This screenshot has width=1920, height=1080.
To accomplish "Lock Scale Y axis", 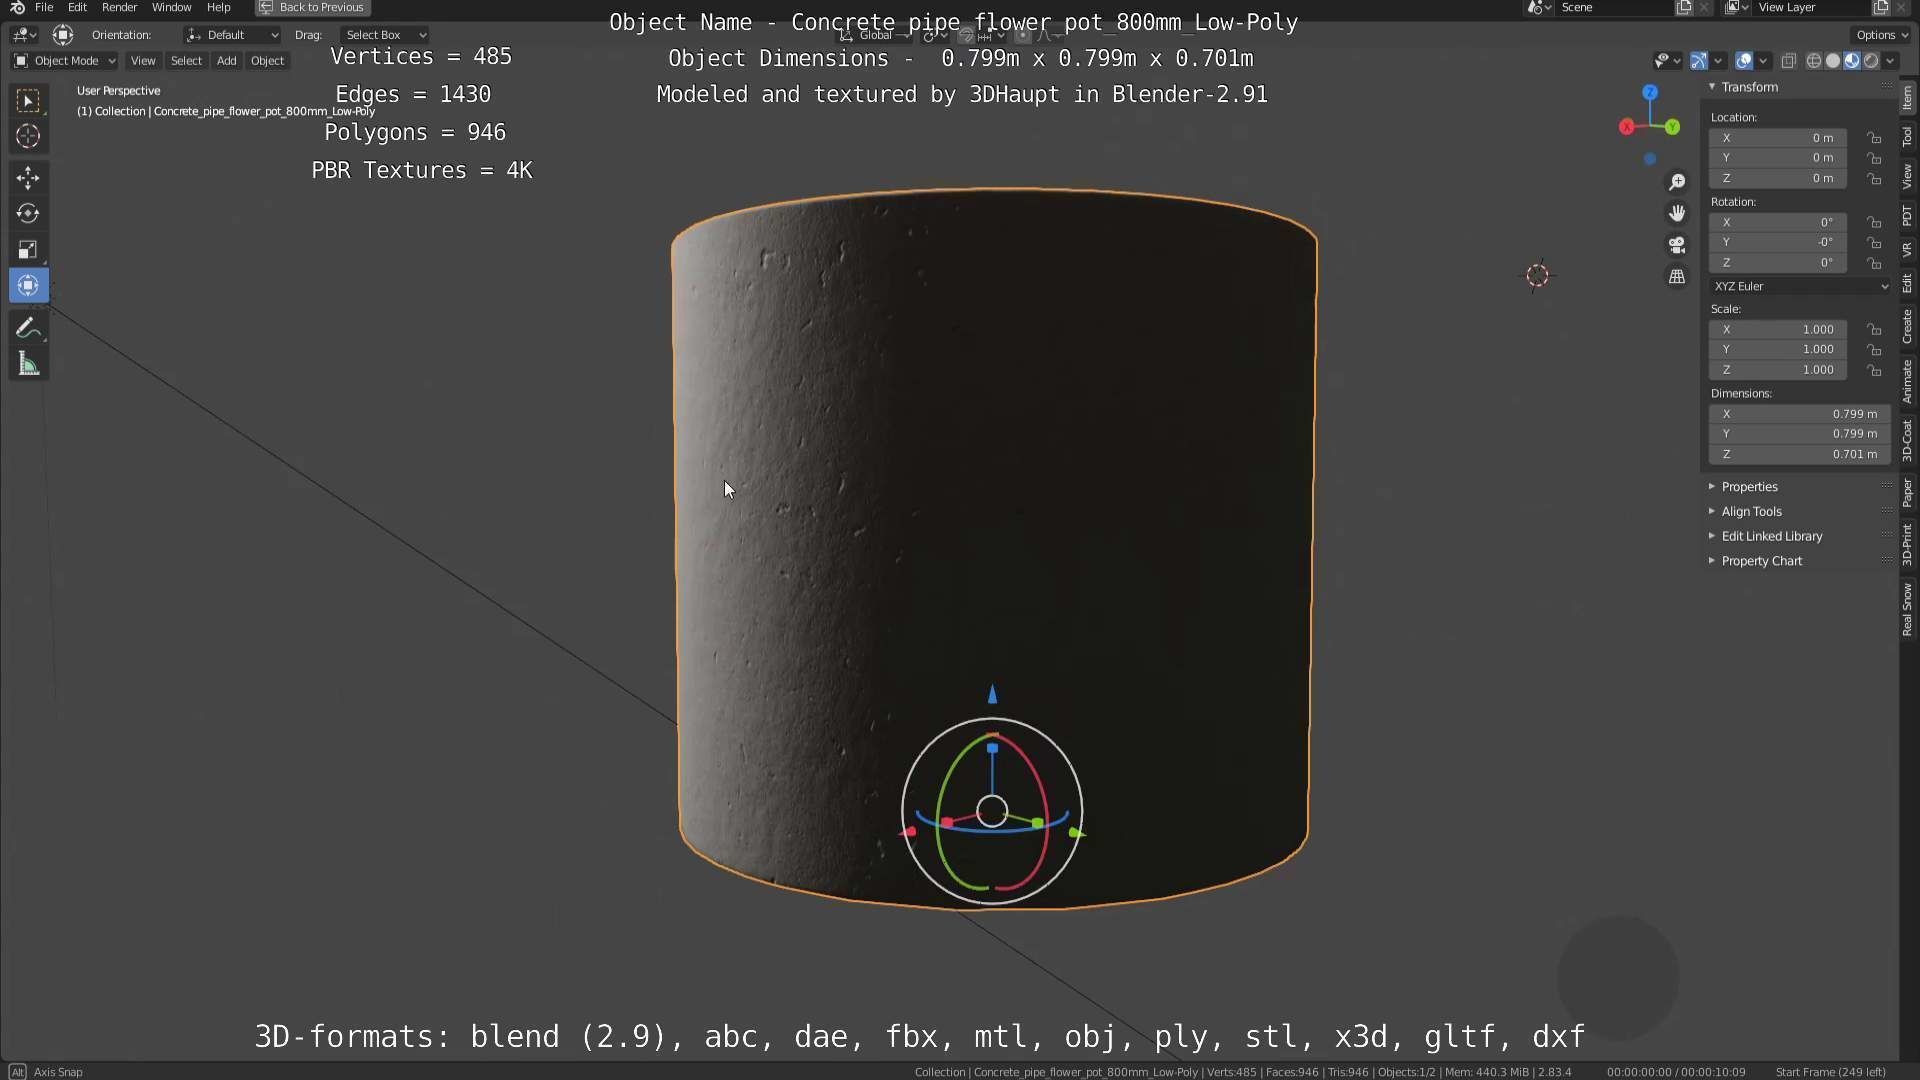I will 1874,350.
